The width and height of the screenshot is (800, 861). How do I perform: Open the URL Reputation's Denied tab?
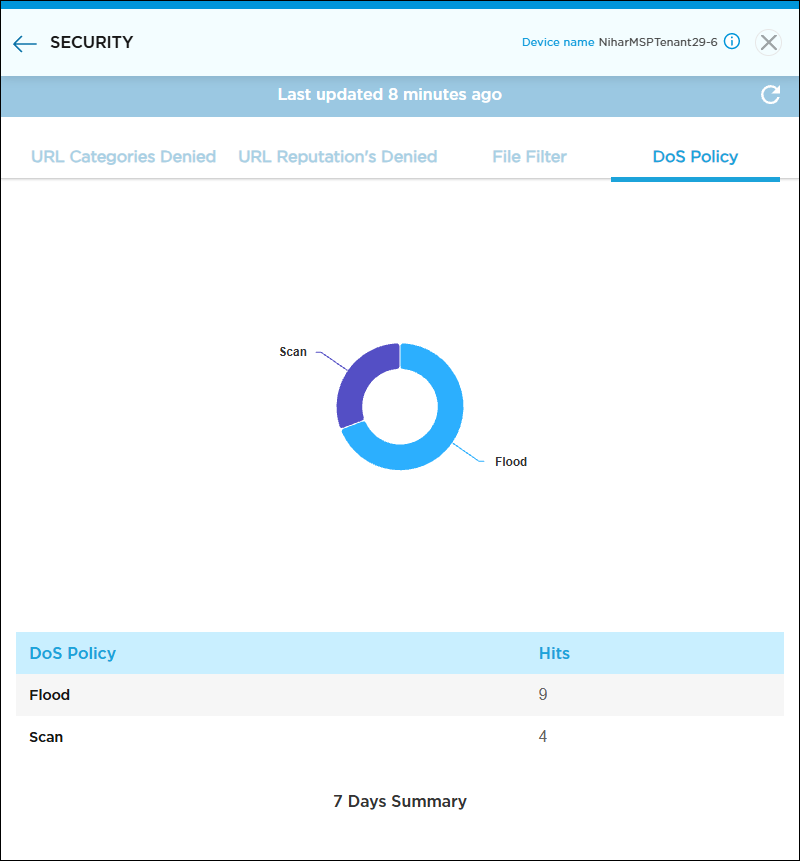(x=337, y=157)
